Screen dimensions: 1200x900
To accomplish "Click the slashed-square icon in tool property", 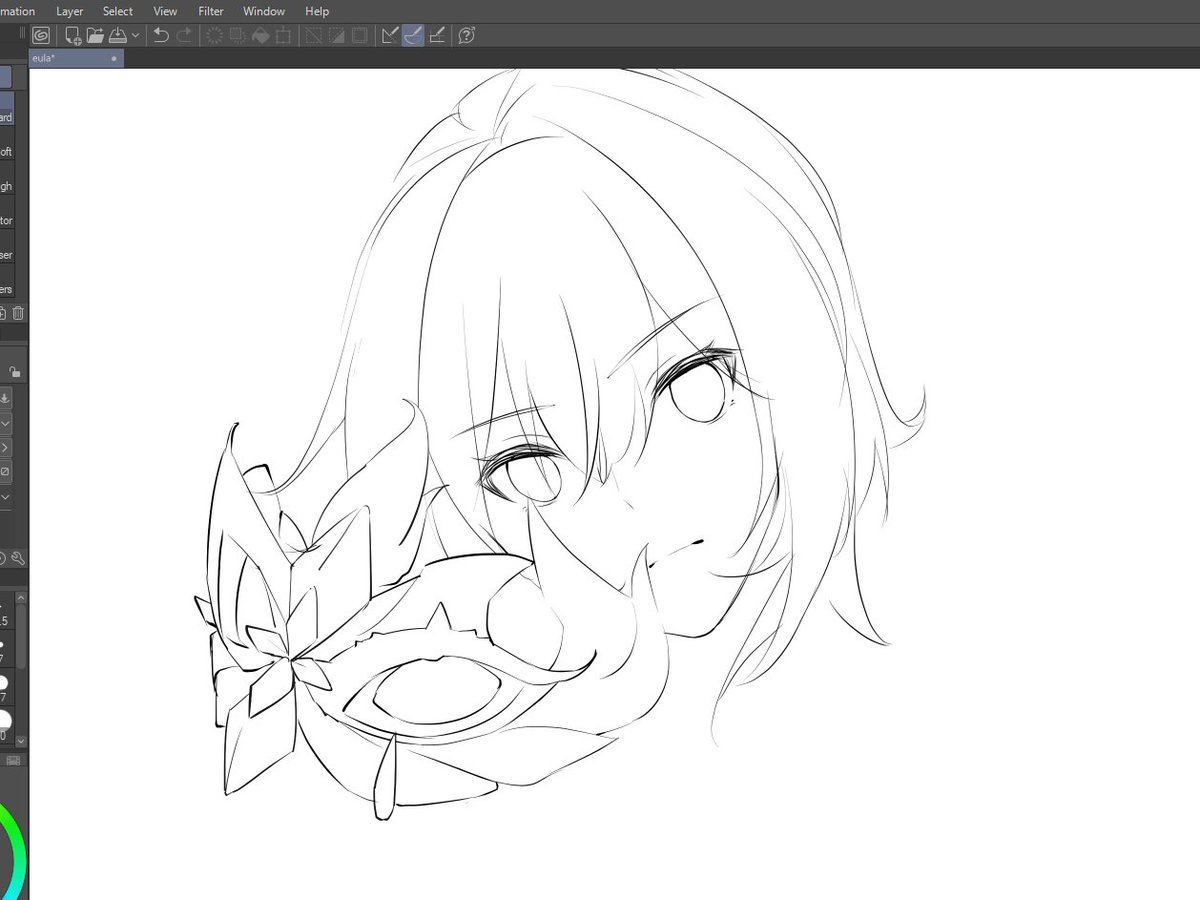I will [5, 471].
